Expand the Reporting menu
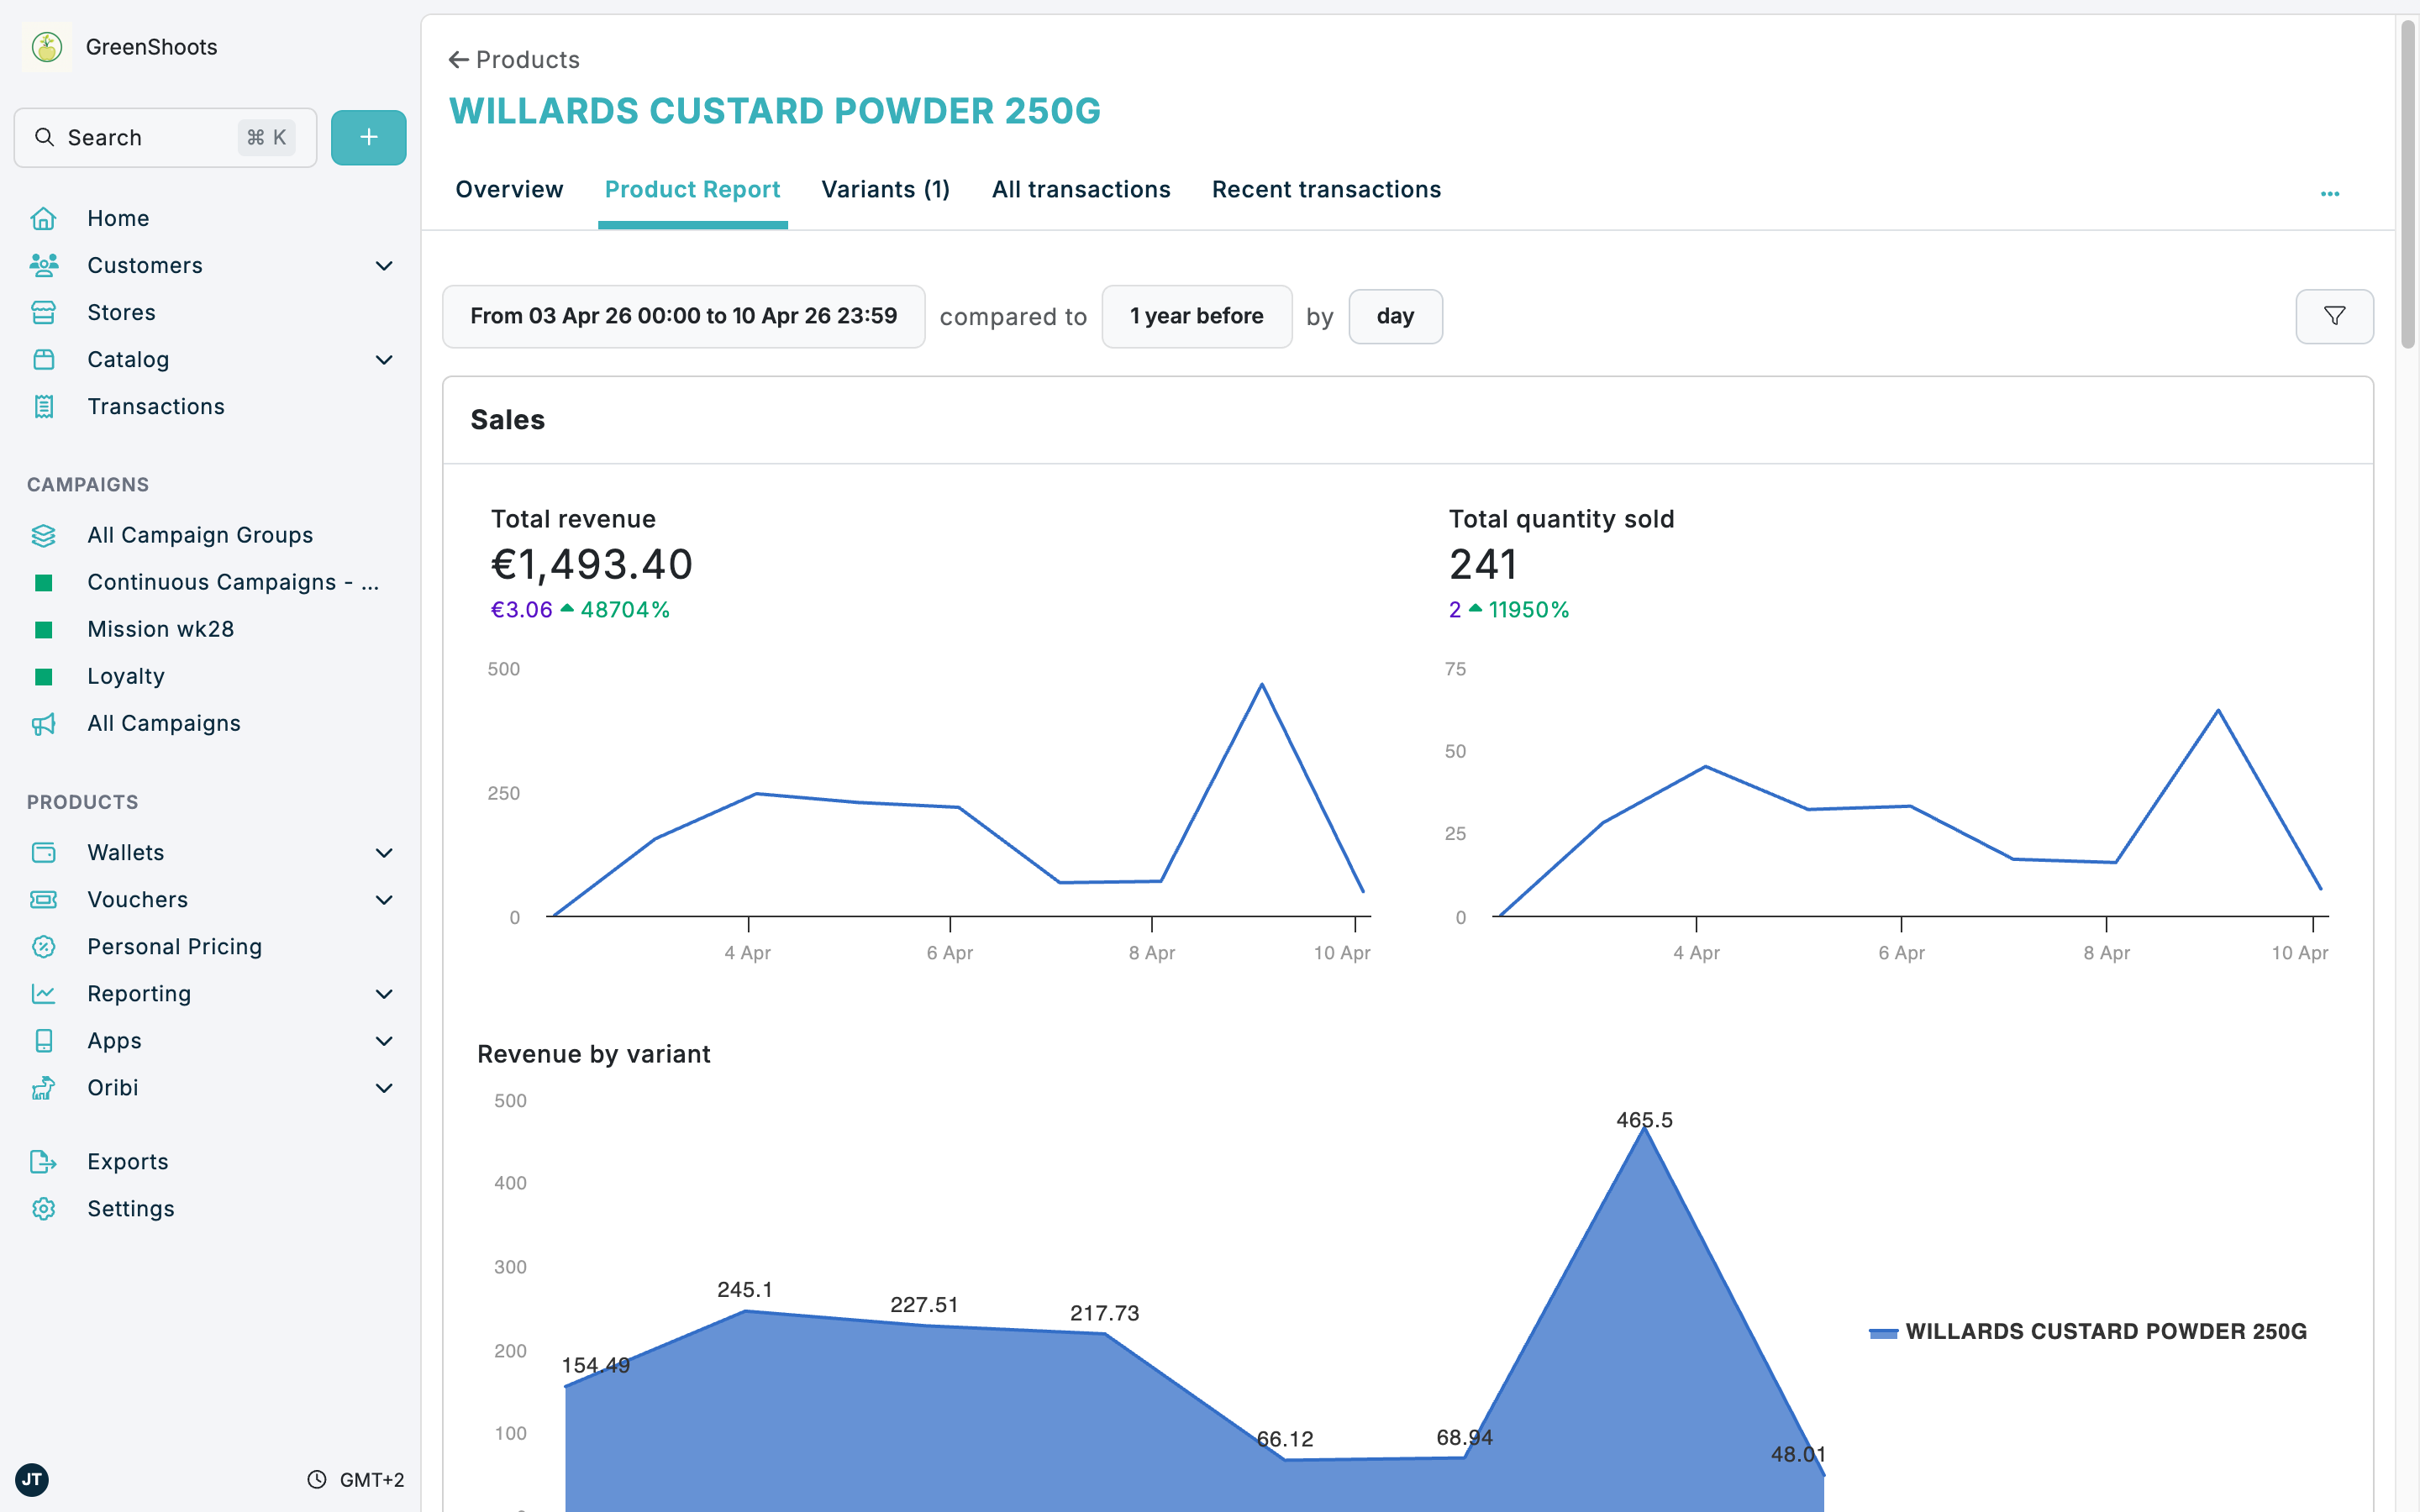 point(384,993)
